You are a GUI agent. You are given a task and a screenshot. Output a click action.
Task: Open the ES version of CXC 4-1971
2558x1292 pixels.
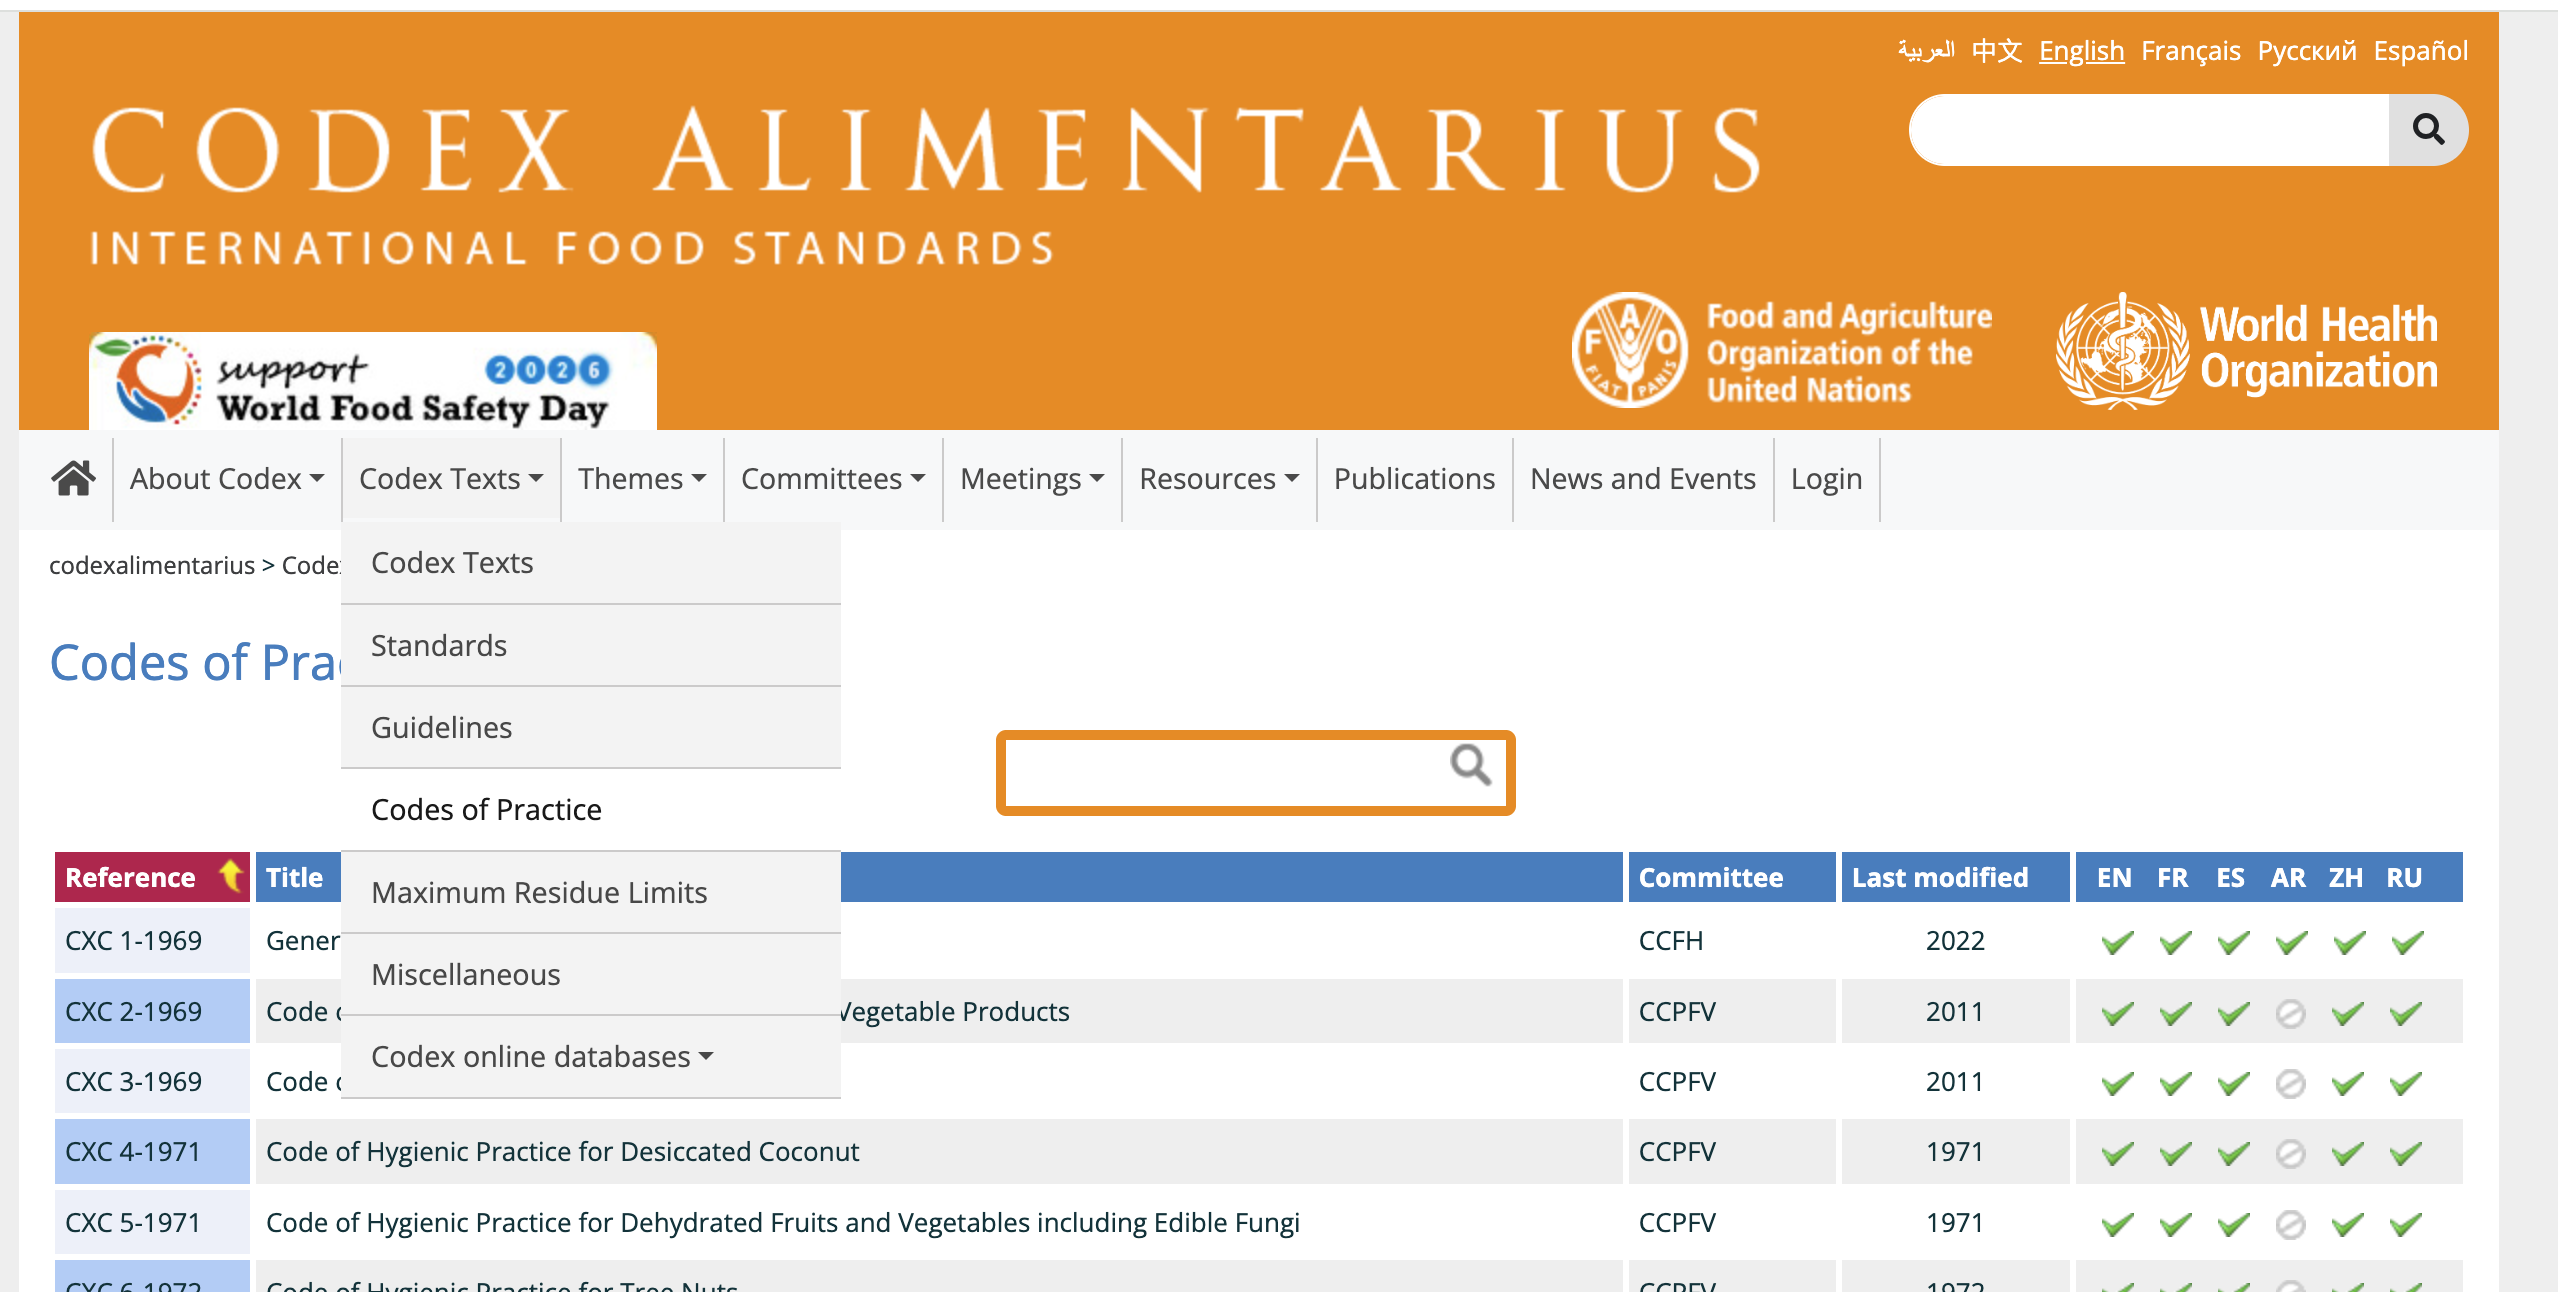[x=2233, y=1153]
